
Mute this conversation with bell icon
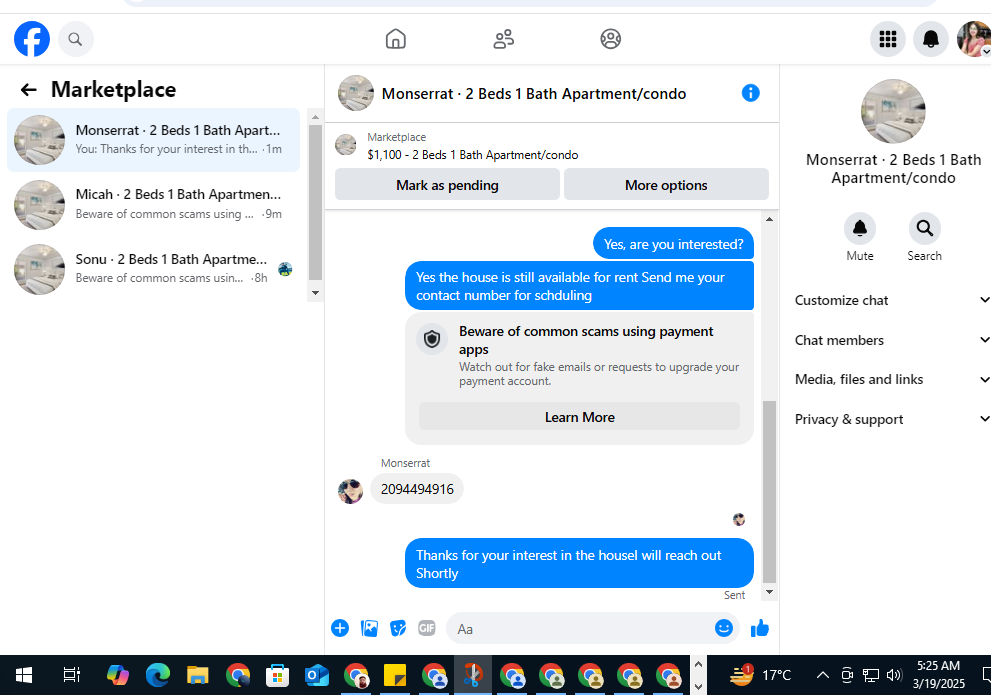tap(860, 228)
